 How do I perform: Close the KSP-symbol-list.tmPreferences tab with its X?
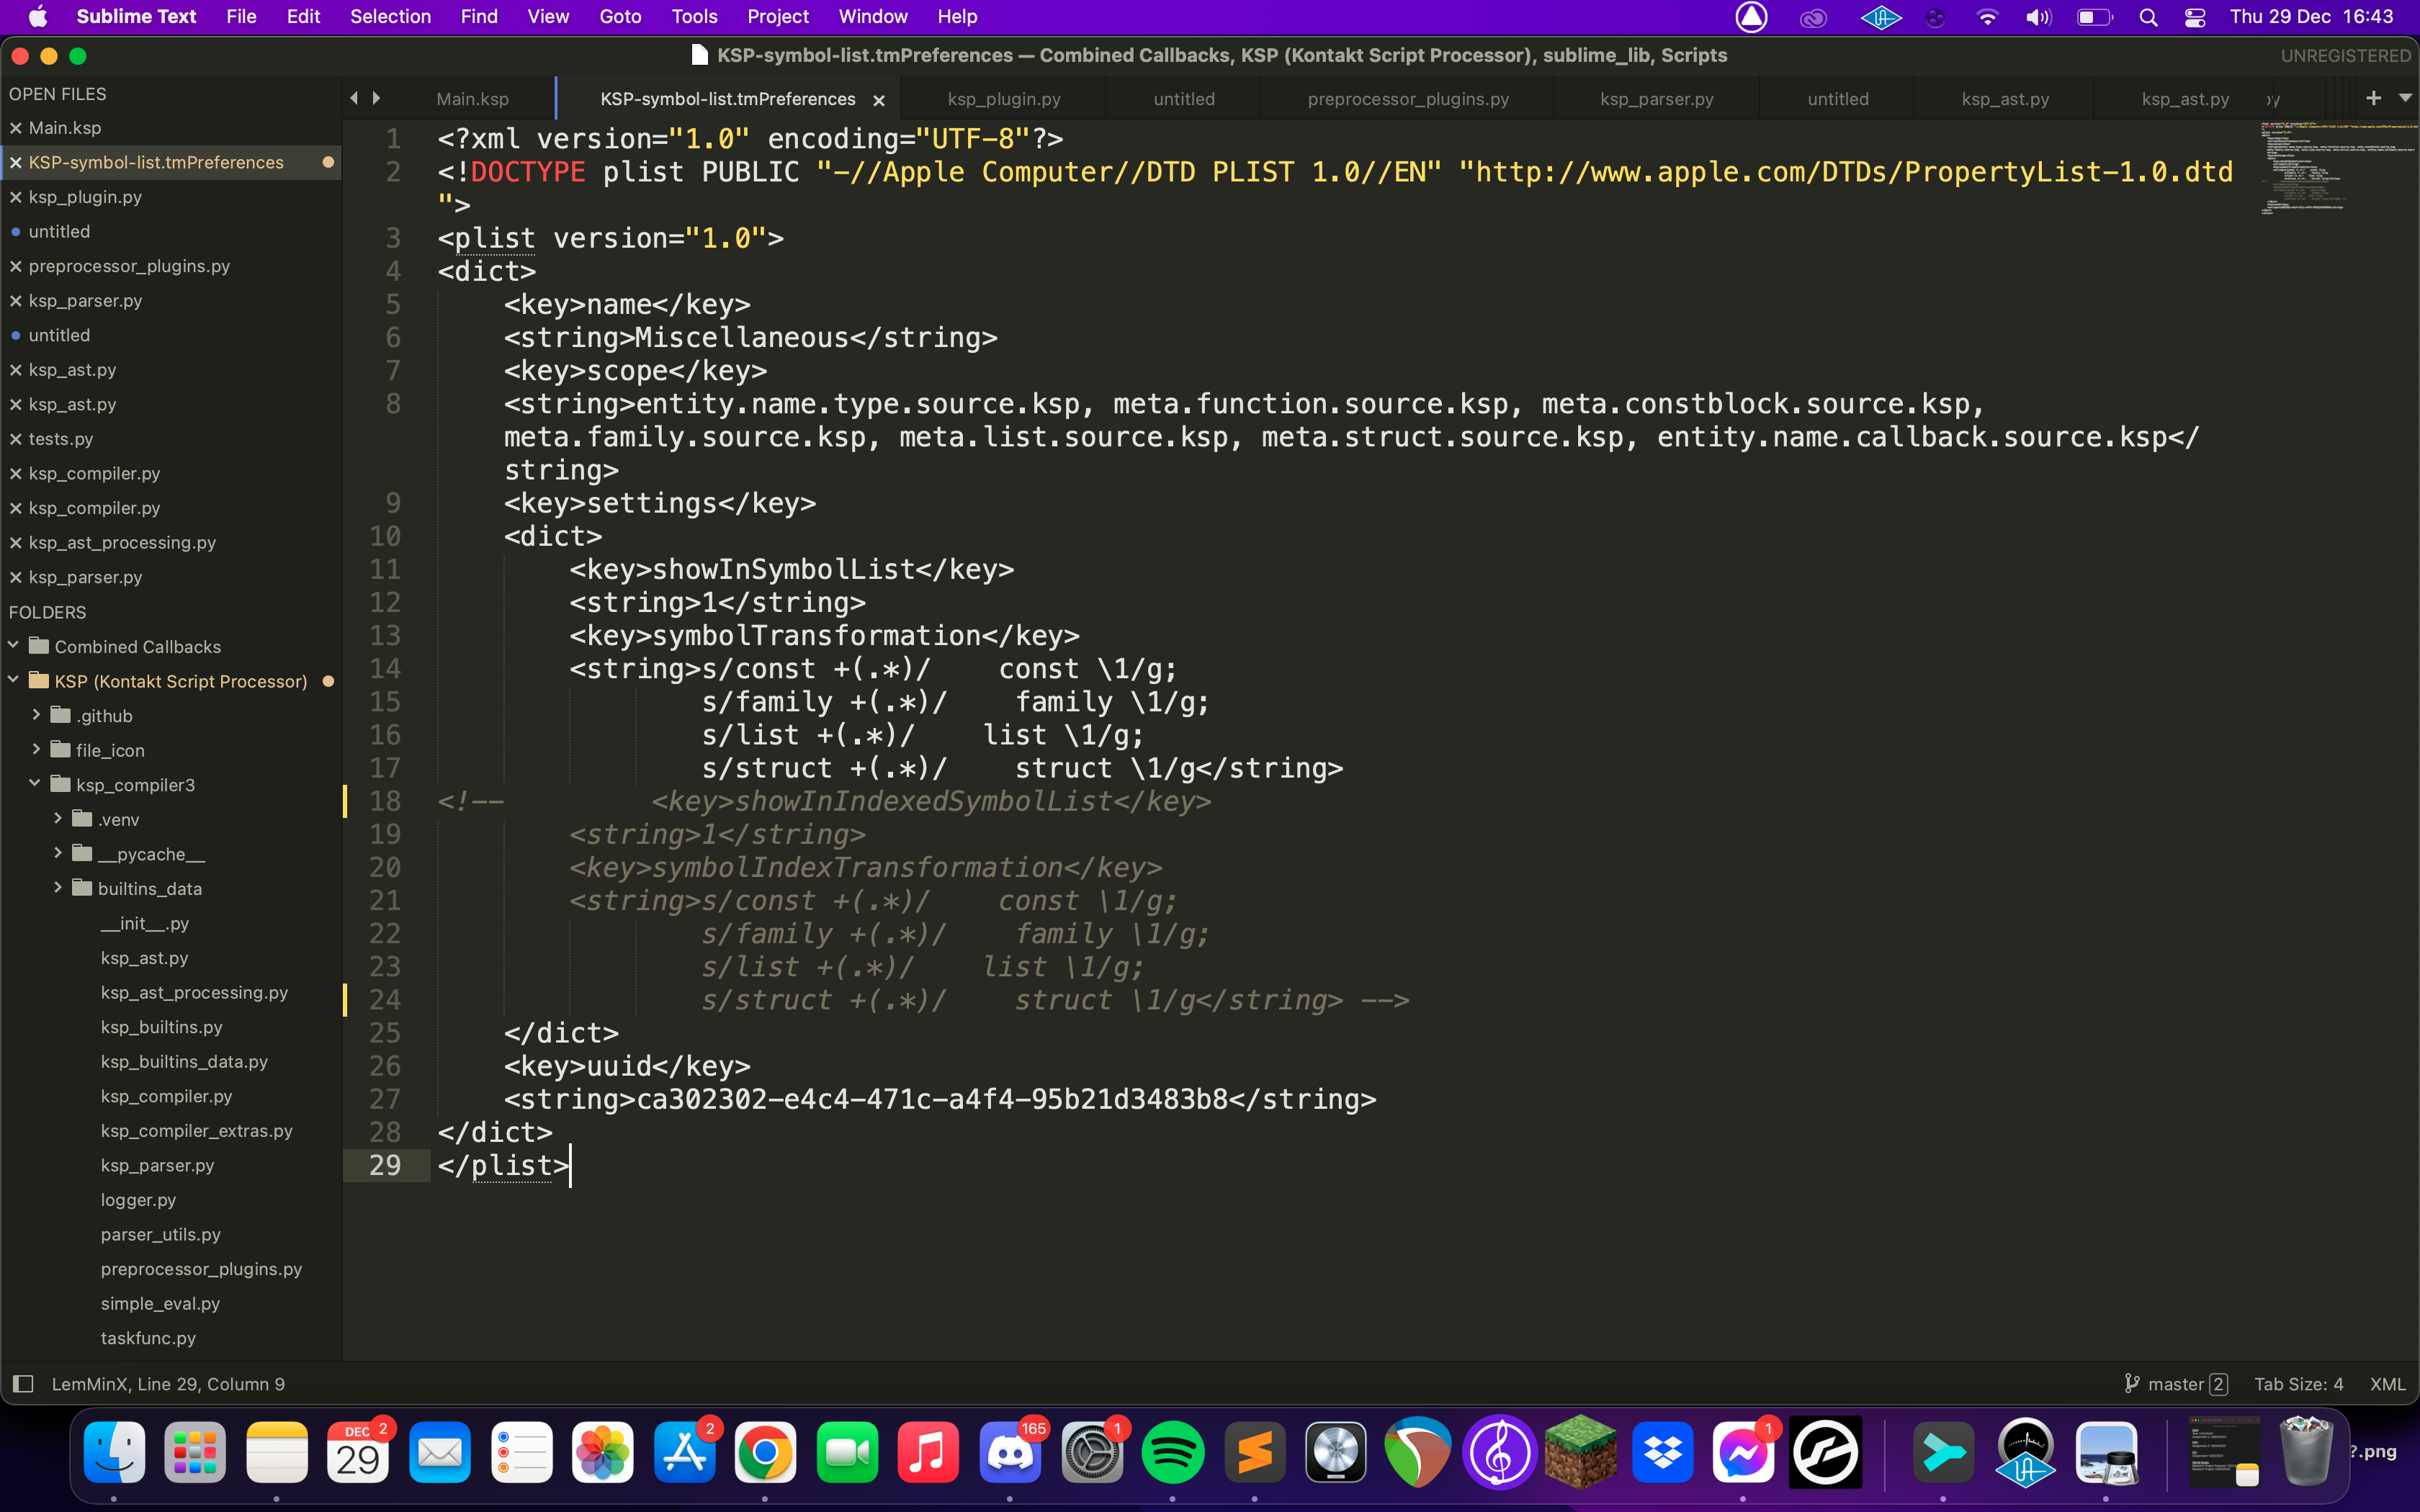[x=879, y=100]
